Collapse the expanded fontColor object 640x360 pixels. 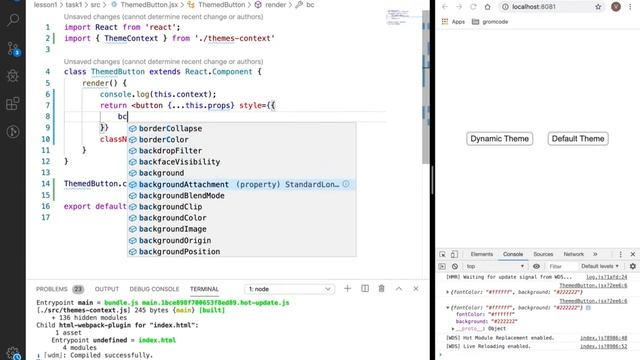click(447, 307)
